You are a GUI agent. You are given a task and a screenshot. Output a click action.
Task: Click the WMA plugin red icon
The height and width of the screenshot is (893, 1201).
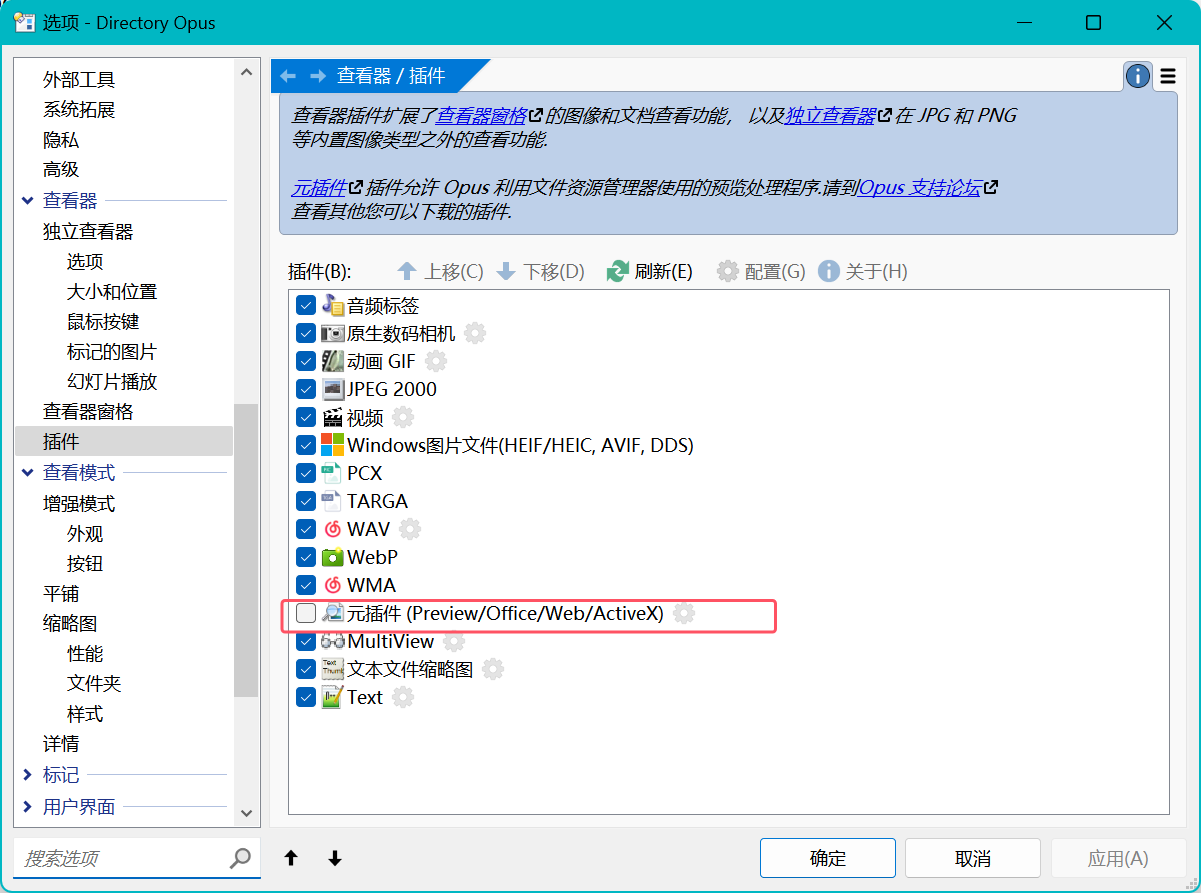pyautogui.click(x=333, y=585)
